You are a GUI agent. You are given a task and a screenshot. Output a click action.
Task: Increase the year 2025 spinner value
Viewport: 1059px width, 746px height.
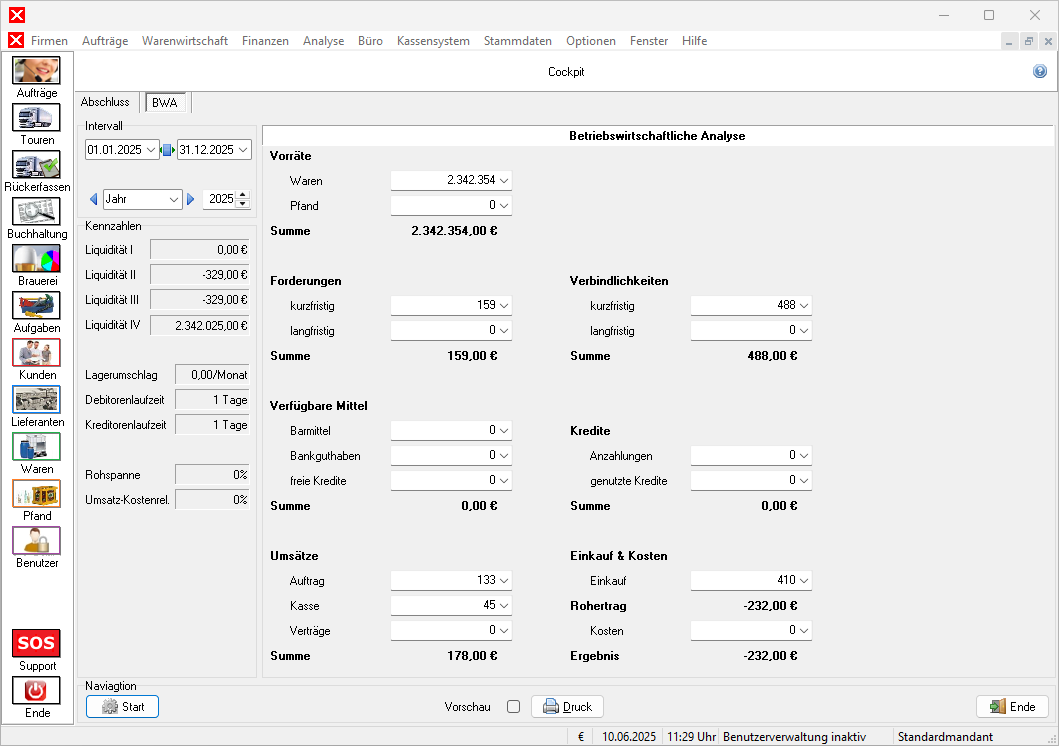242,195
